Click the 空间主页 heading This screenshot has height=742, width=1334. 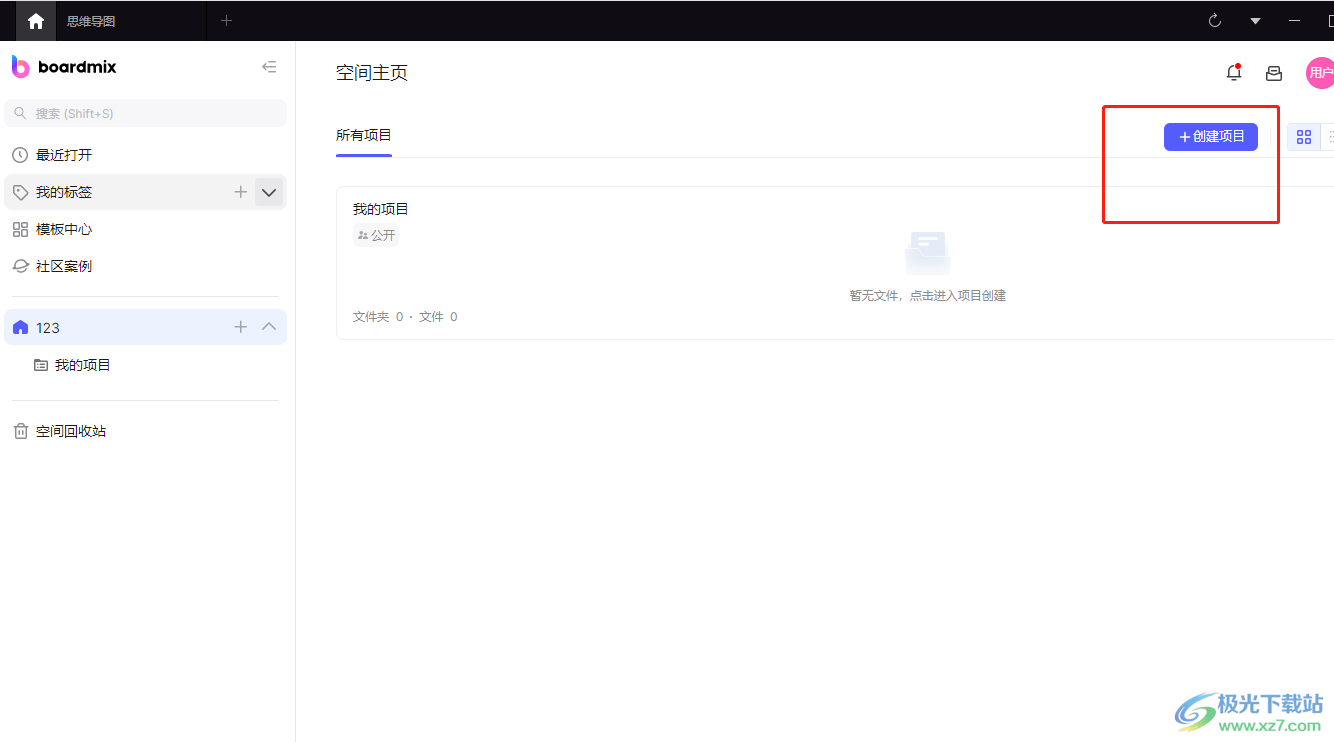pyautogui.click(x=372, y=73)
